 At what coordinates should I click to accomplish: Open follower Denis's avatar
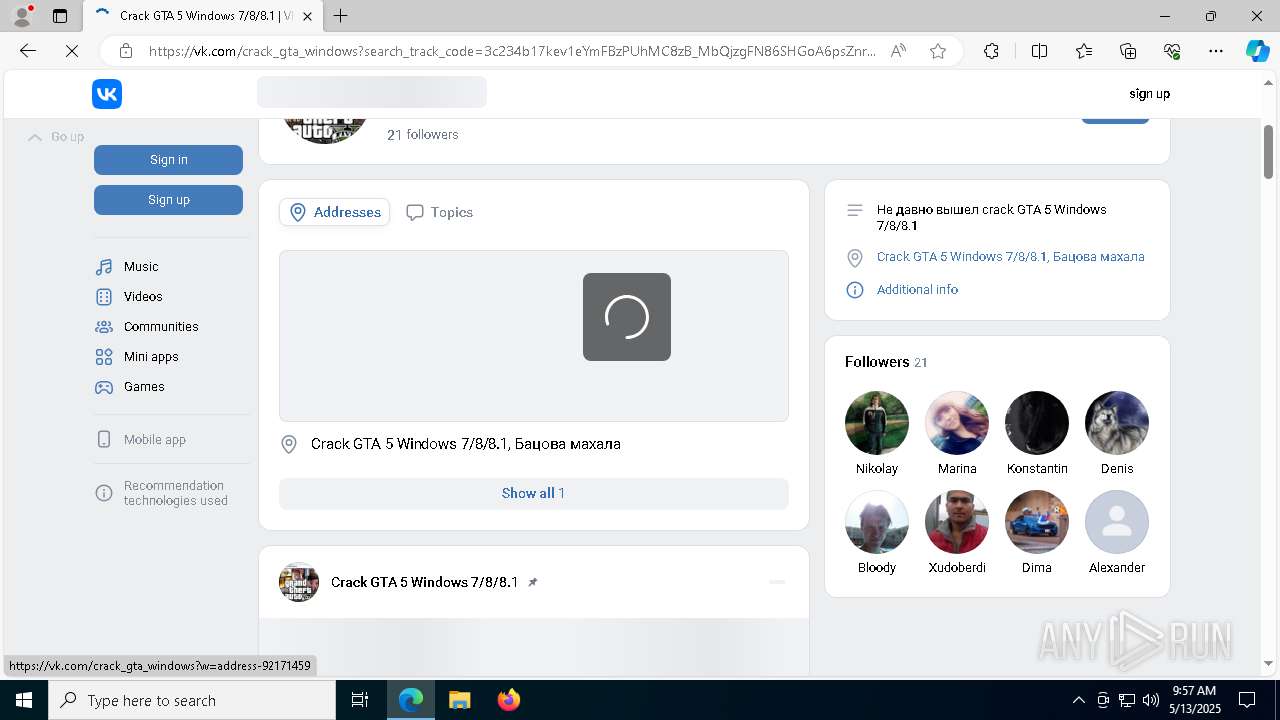coord(1117,423)
